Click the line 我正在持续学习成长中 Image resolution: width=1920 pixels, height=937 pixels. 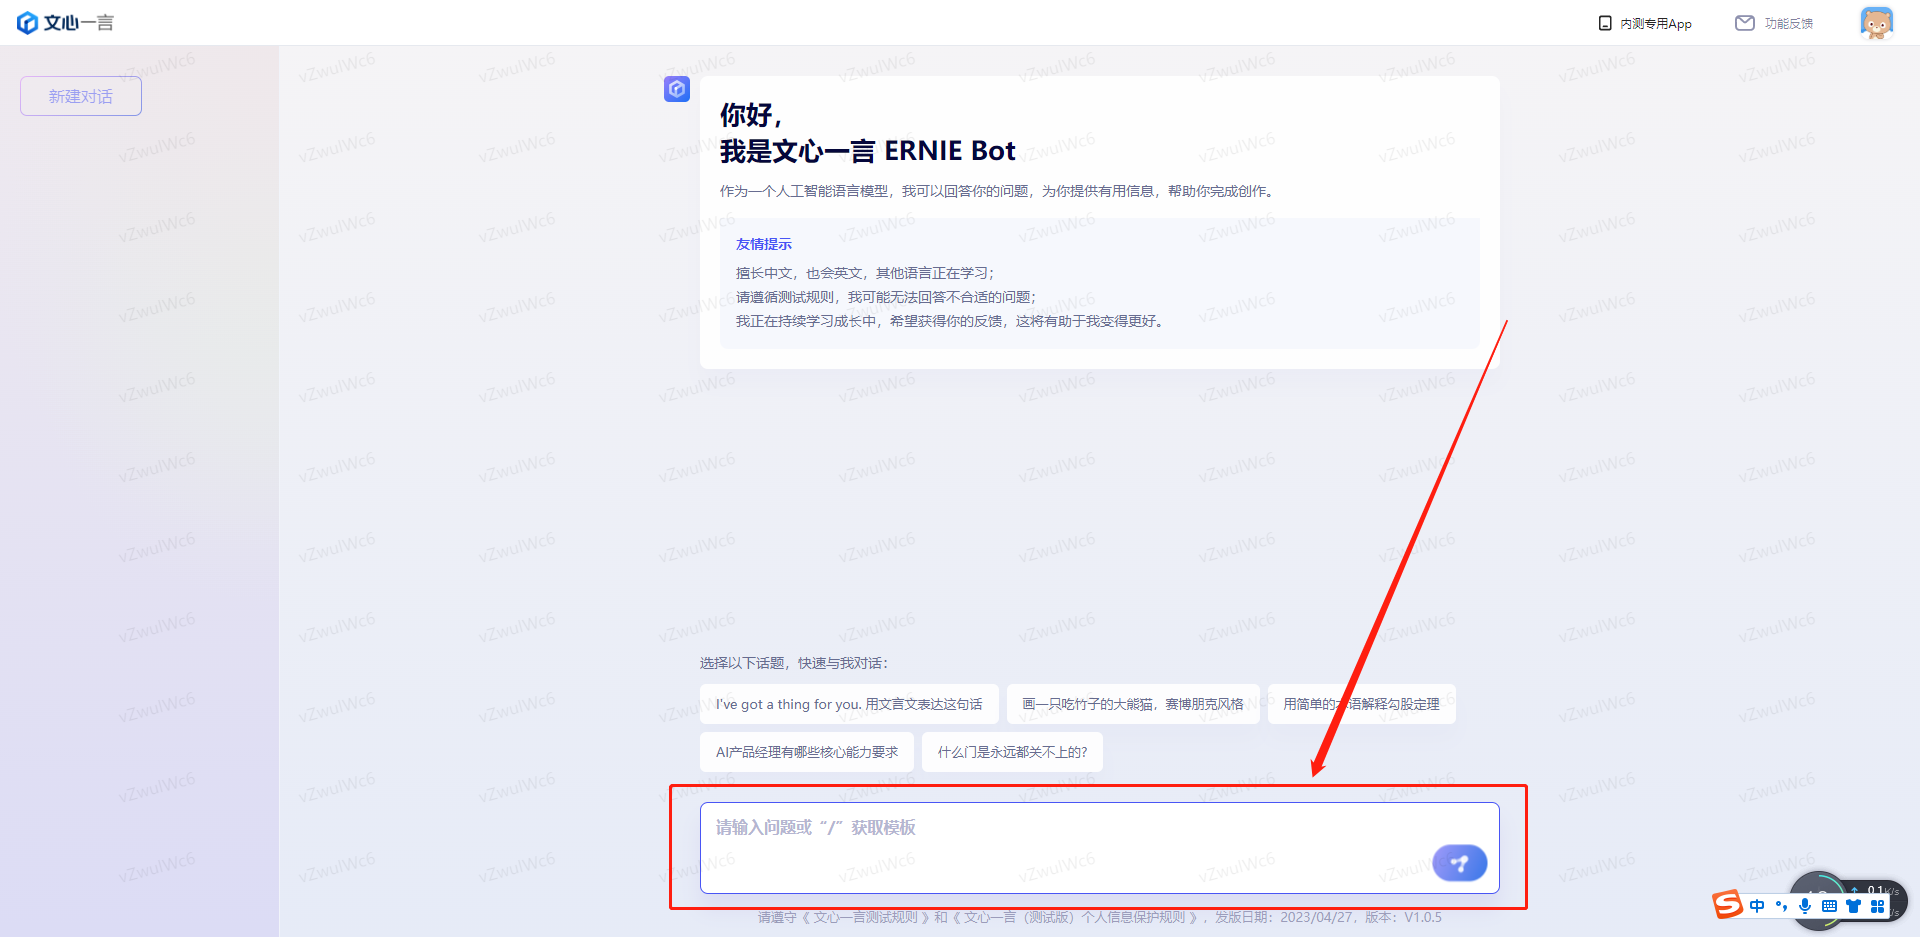click(x=950, y=321)
